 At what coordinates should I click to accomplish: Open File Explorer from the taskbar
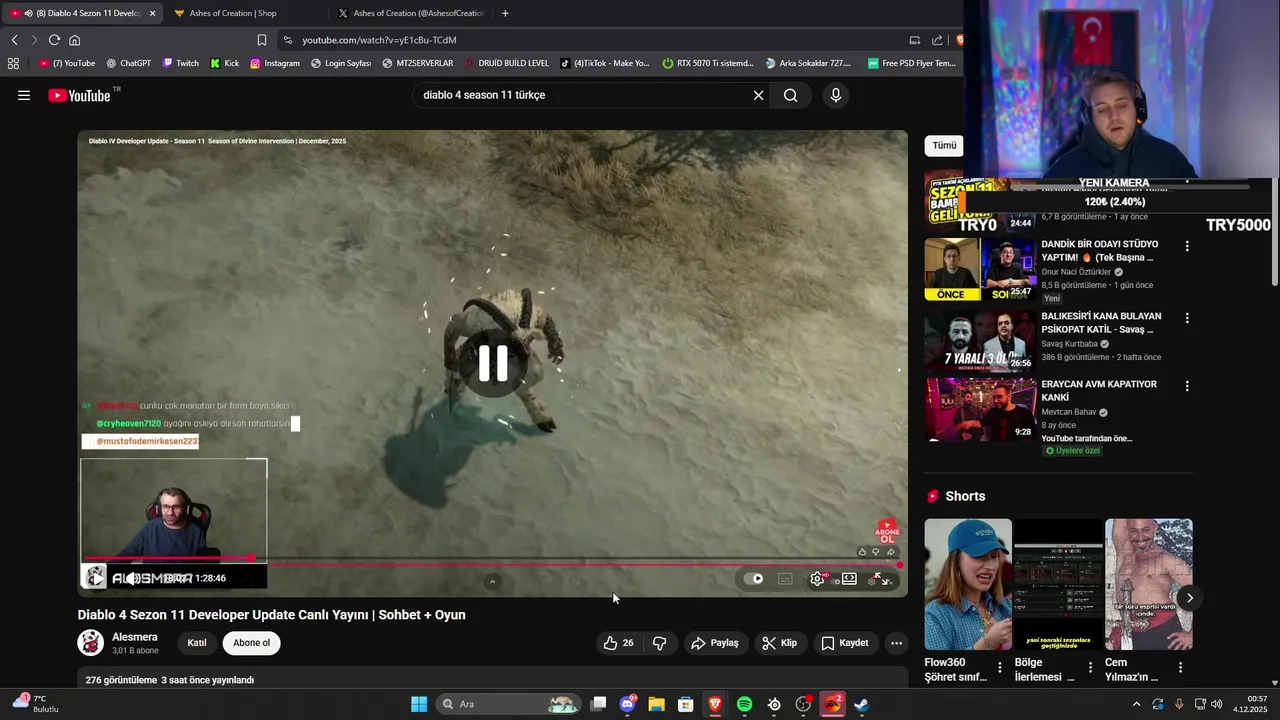pyautogui.click(x=656, y=704)
